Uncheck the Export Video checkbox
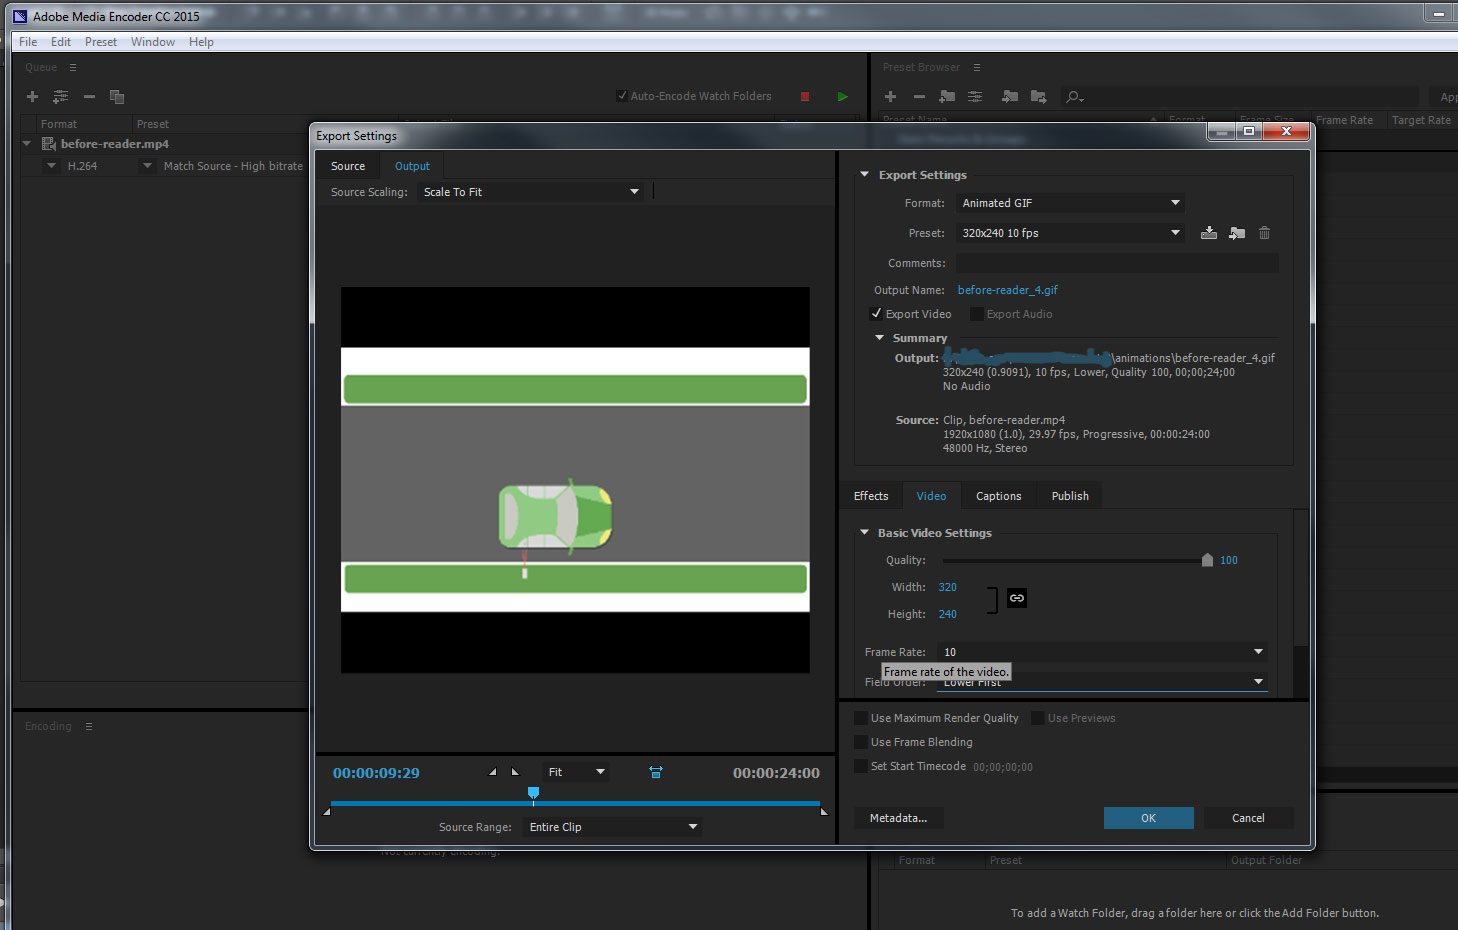 pyautogui.click(x=876, y=314)
